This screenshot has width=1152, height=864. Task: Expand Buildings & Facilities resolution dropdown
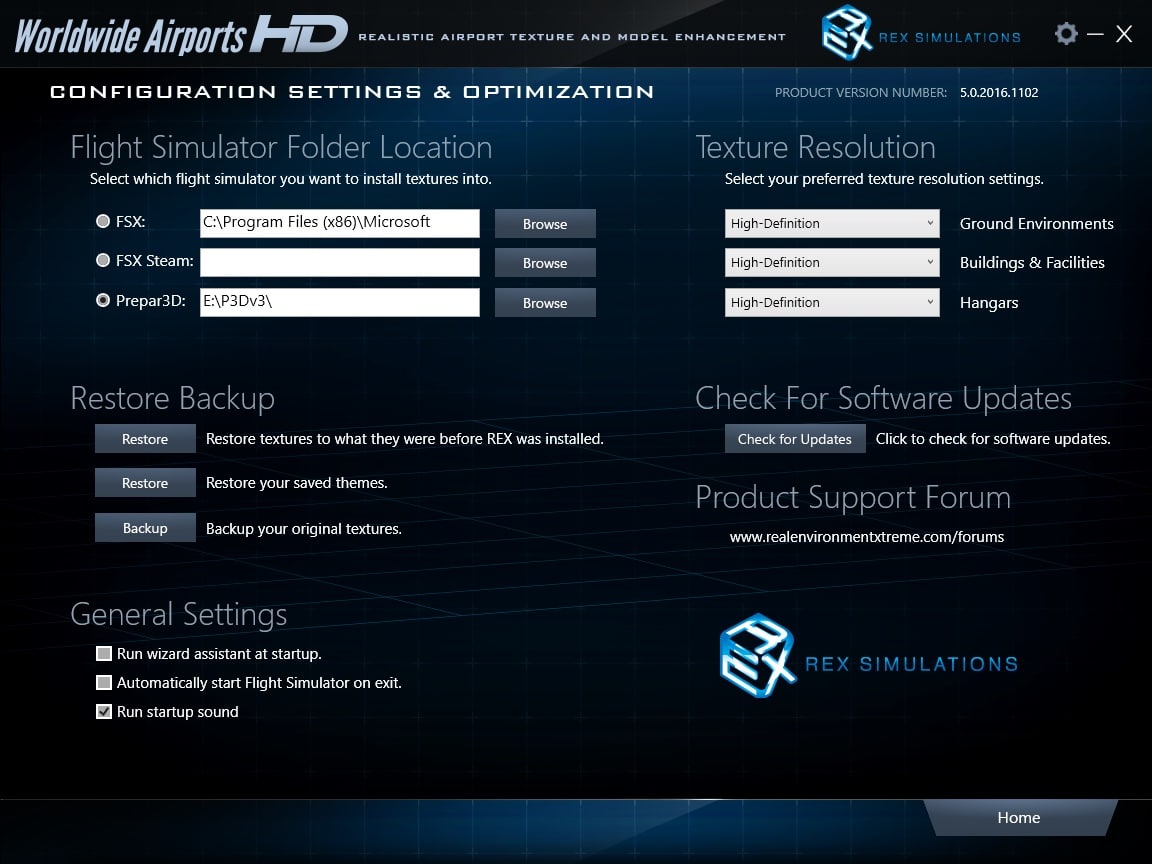[832, 263]
